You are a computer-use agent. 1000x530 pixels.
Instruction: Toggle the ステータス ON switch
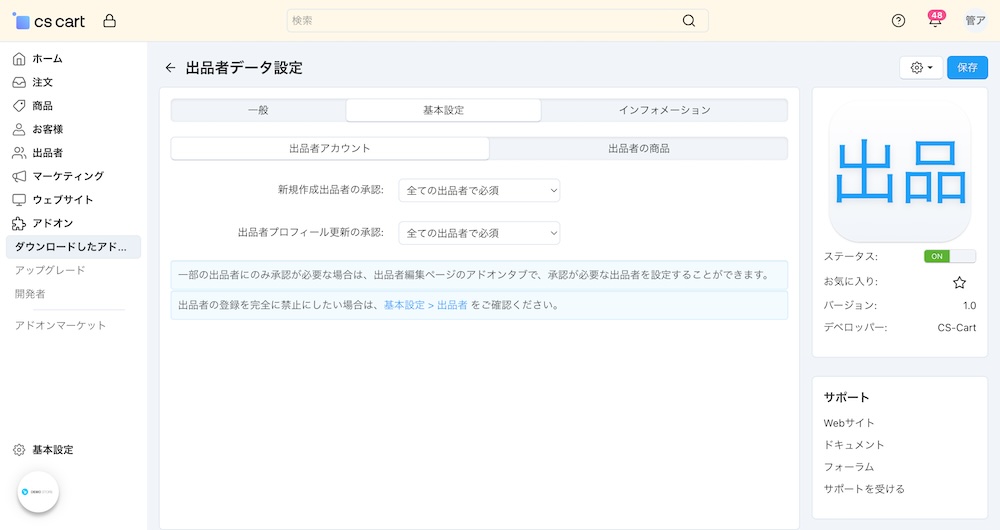tap(950, 256)
